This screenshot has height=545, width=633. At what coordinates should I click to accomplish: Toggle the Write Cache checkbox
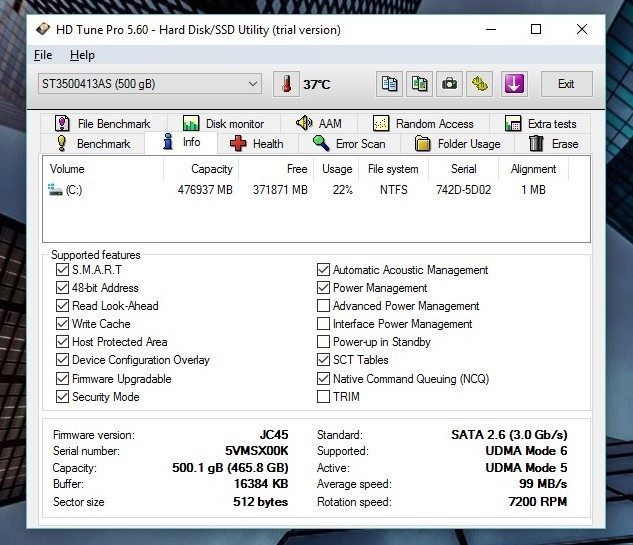point(62,324)
